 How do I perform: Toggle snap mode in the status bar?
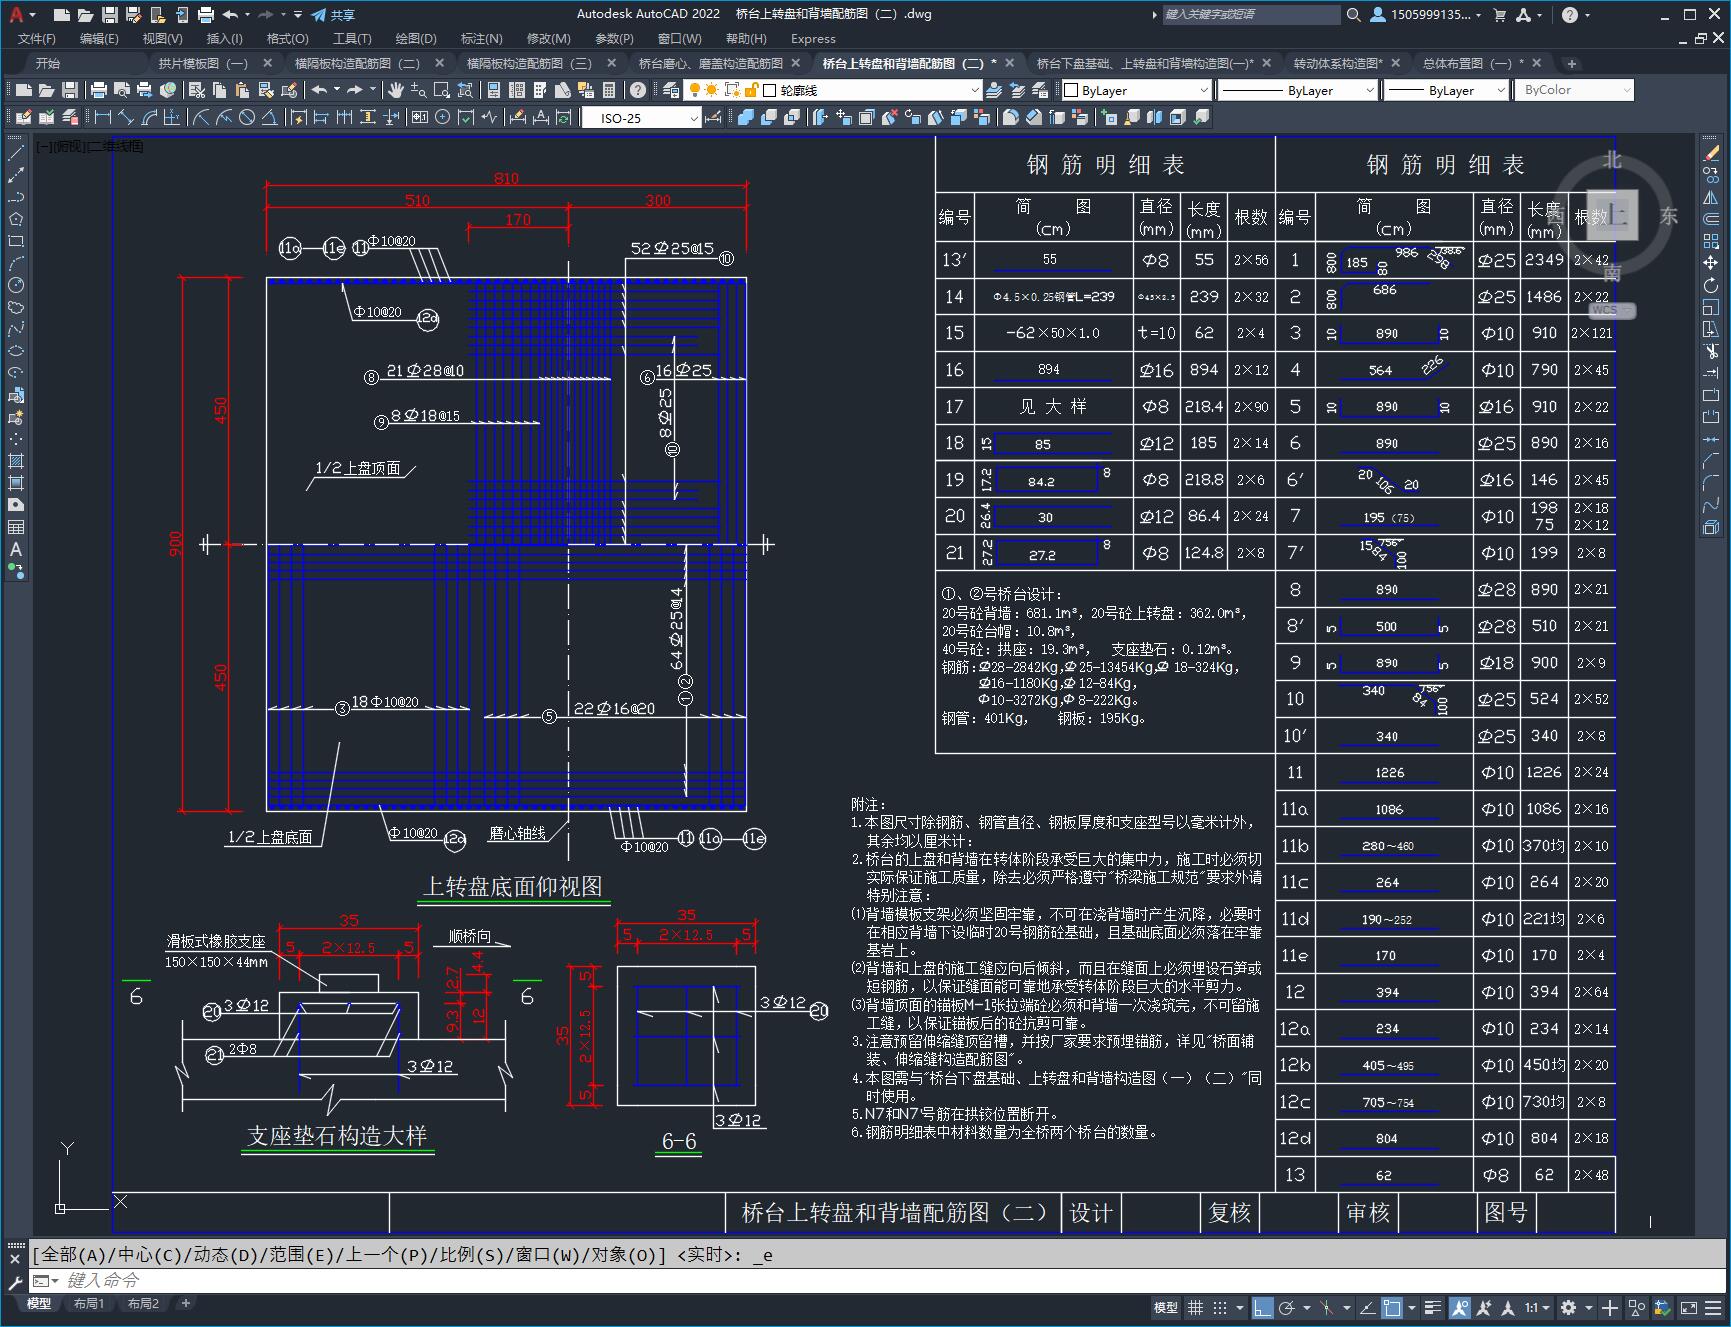1220,1307
